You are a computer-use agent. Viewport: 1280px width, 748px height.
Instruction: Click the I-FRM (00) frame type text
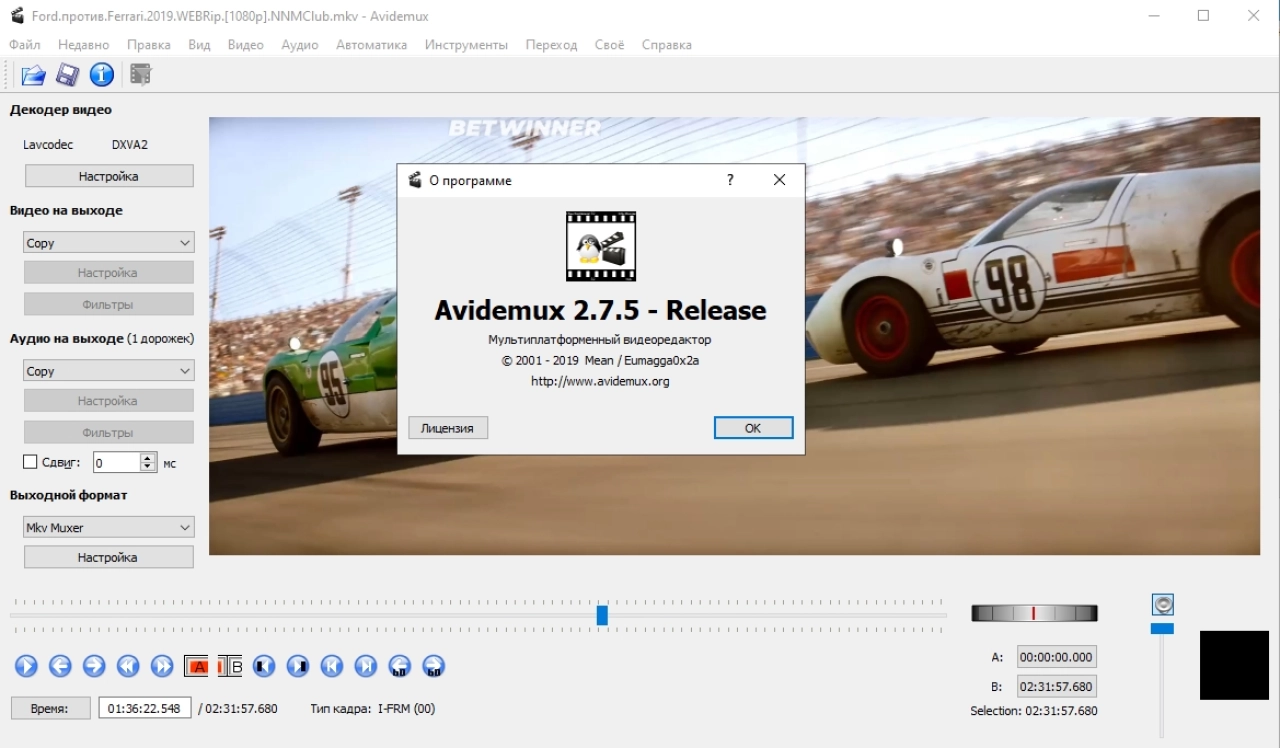point(406,709)
